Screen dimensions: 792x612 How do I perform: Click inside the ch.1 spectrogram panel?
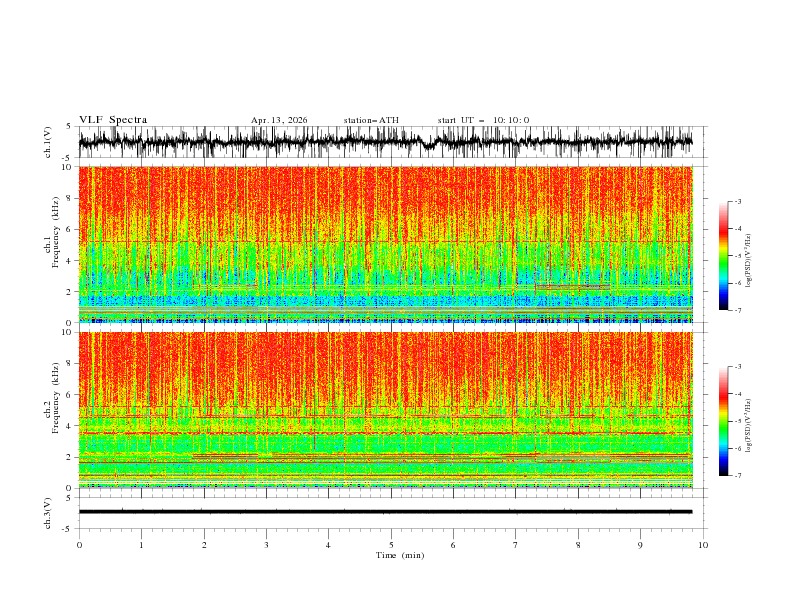pyautogui.click(x=385, y=244)
